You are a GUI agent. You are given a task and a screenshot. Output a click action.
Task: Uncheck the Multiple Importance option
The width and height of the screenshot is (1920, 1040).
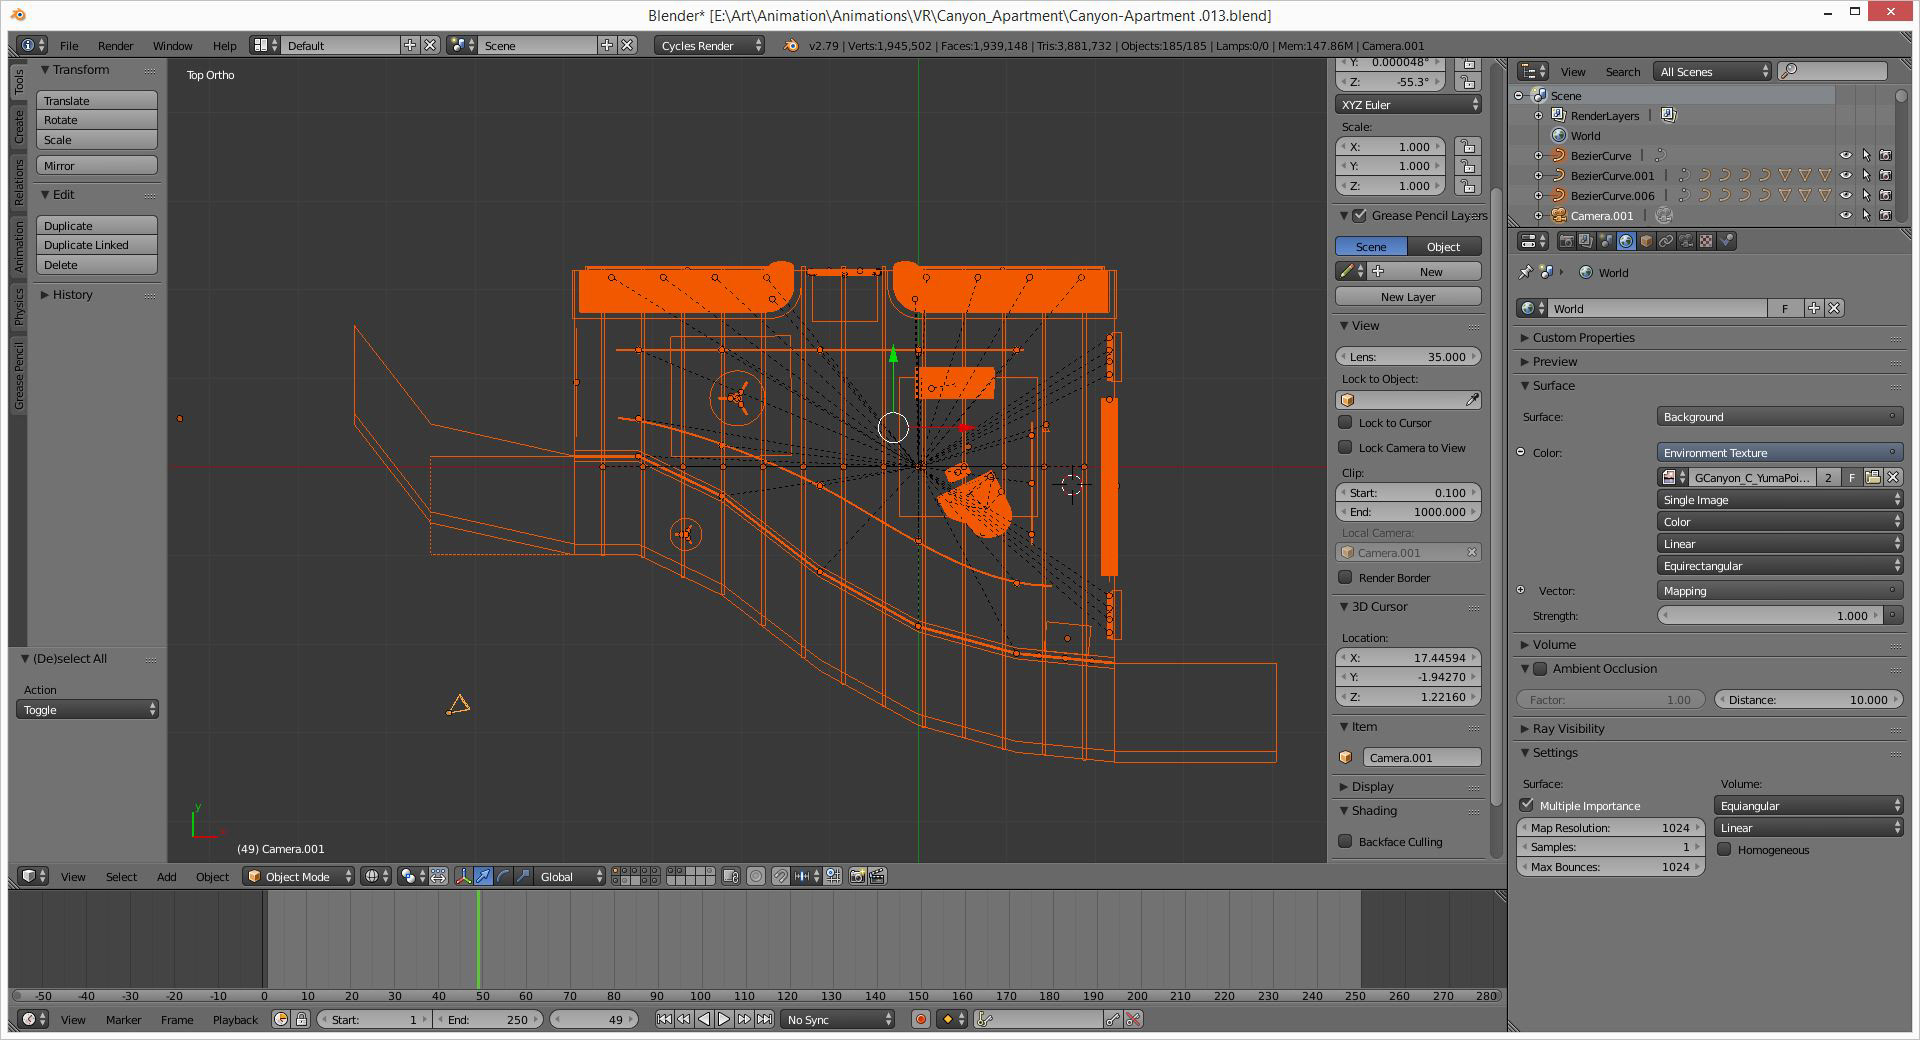pyautogui.click(x=1527, y=805)
